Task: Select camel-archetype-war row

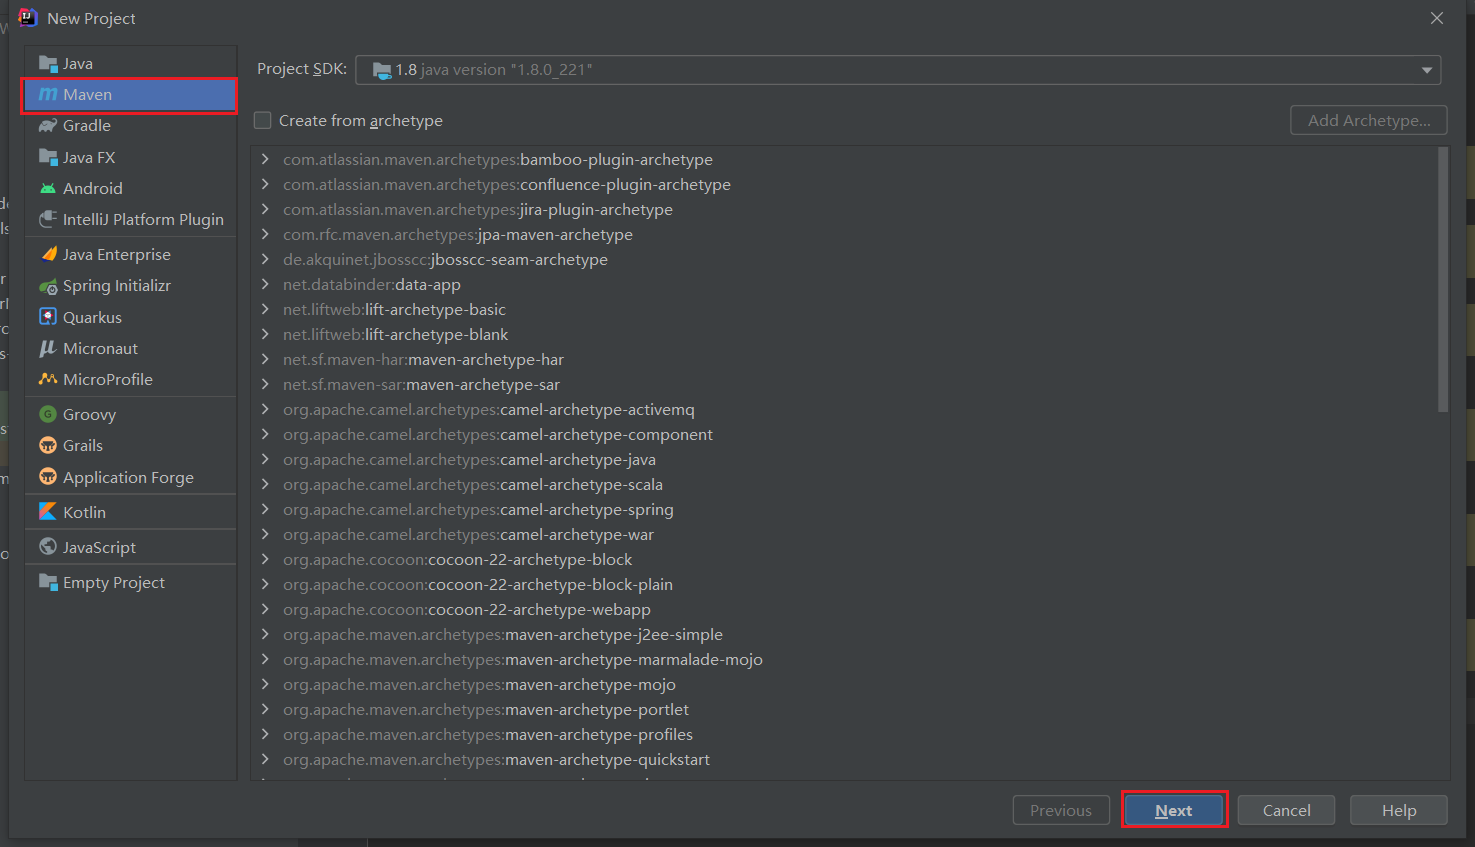Action: click(x=844, y=534)
